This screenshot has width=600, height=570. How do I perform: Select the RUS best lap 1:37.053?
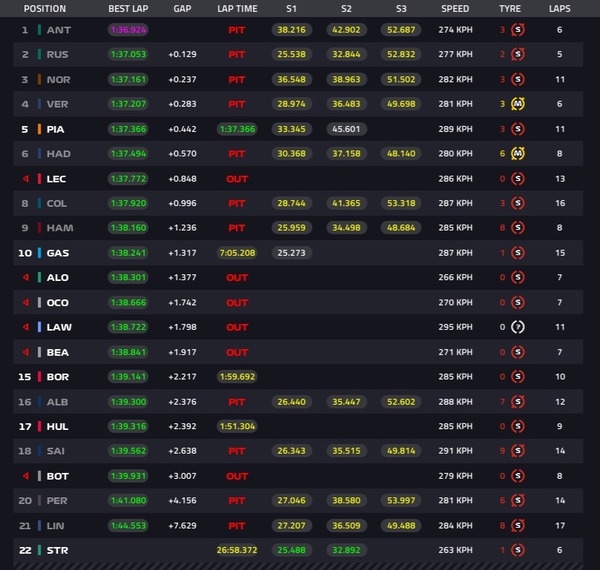128,54
